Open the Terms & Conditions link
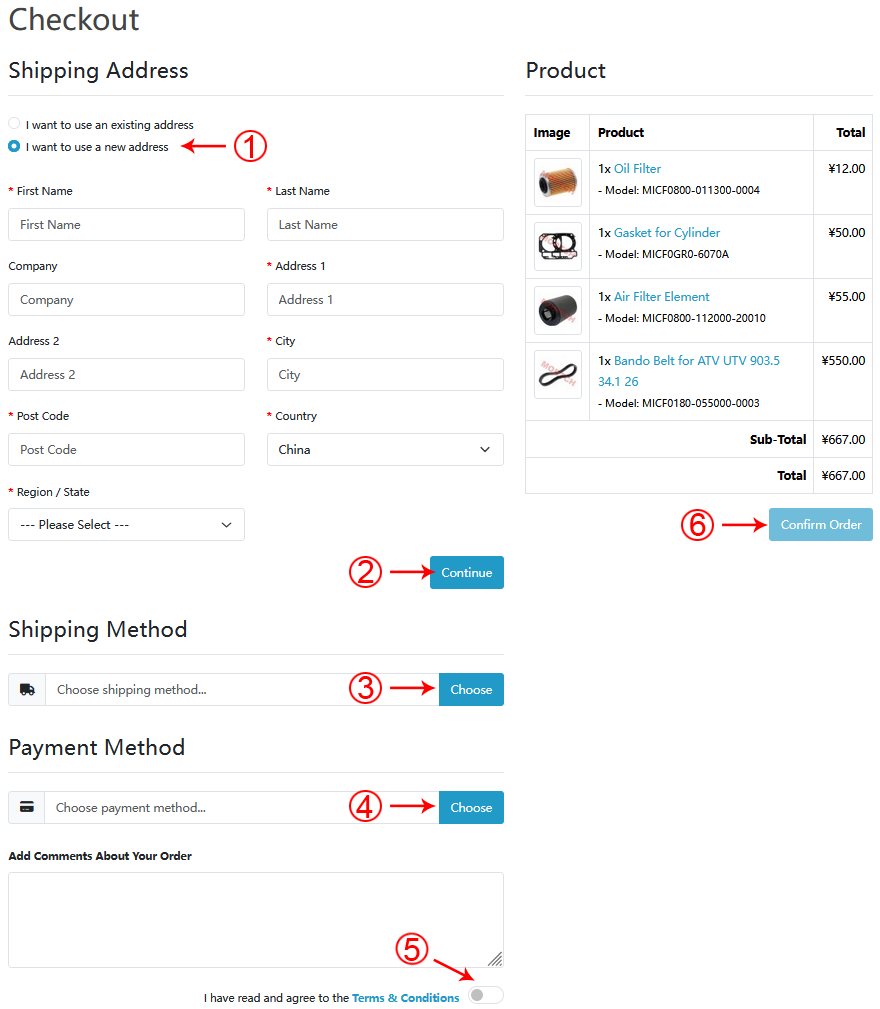This screenshot has width=880, height=1009. pyautogui.click(x=405, y=997)
